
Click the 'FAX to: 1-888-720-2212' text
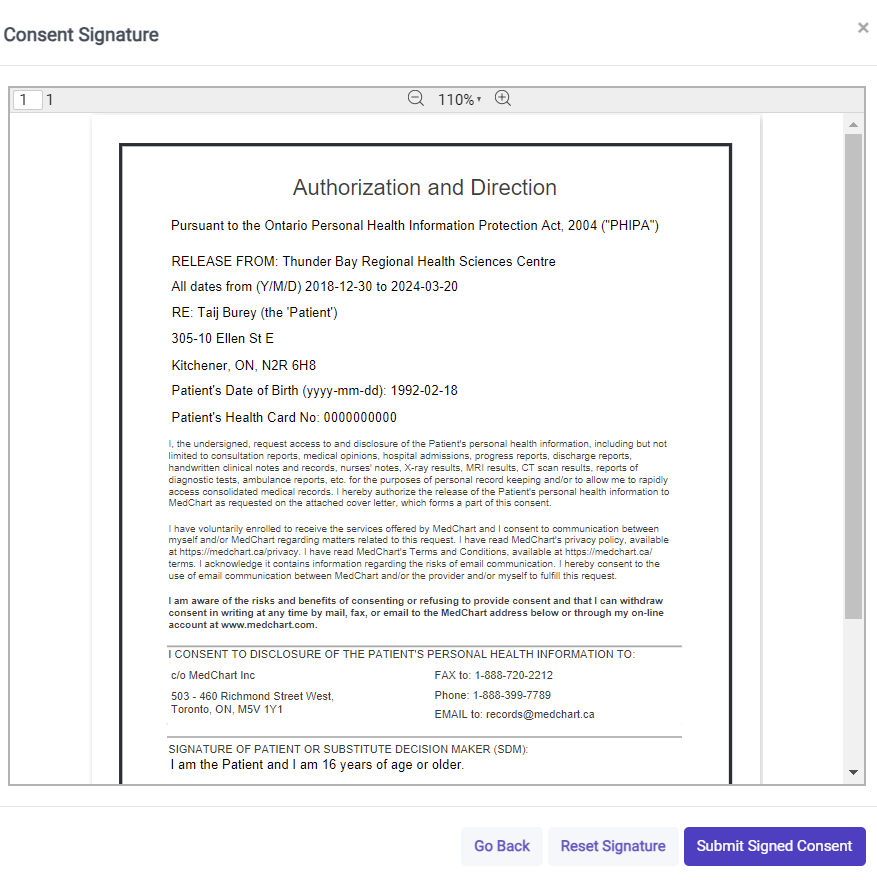point(494,675)
